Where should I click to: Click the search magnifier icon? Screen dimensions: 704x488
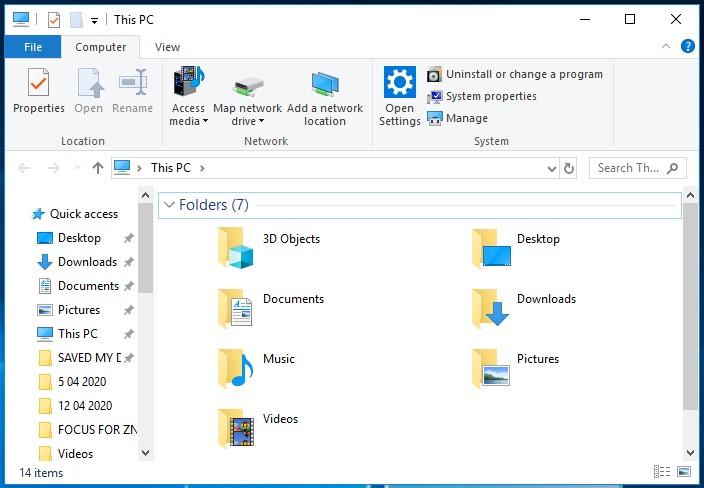[x=672, y=168]
